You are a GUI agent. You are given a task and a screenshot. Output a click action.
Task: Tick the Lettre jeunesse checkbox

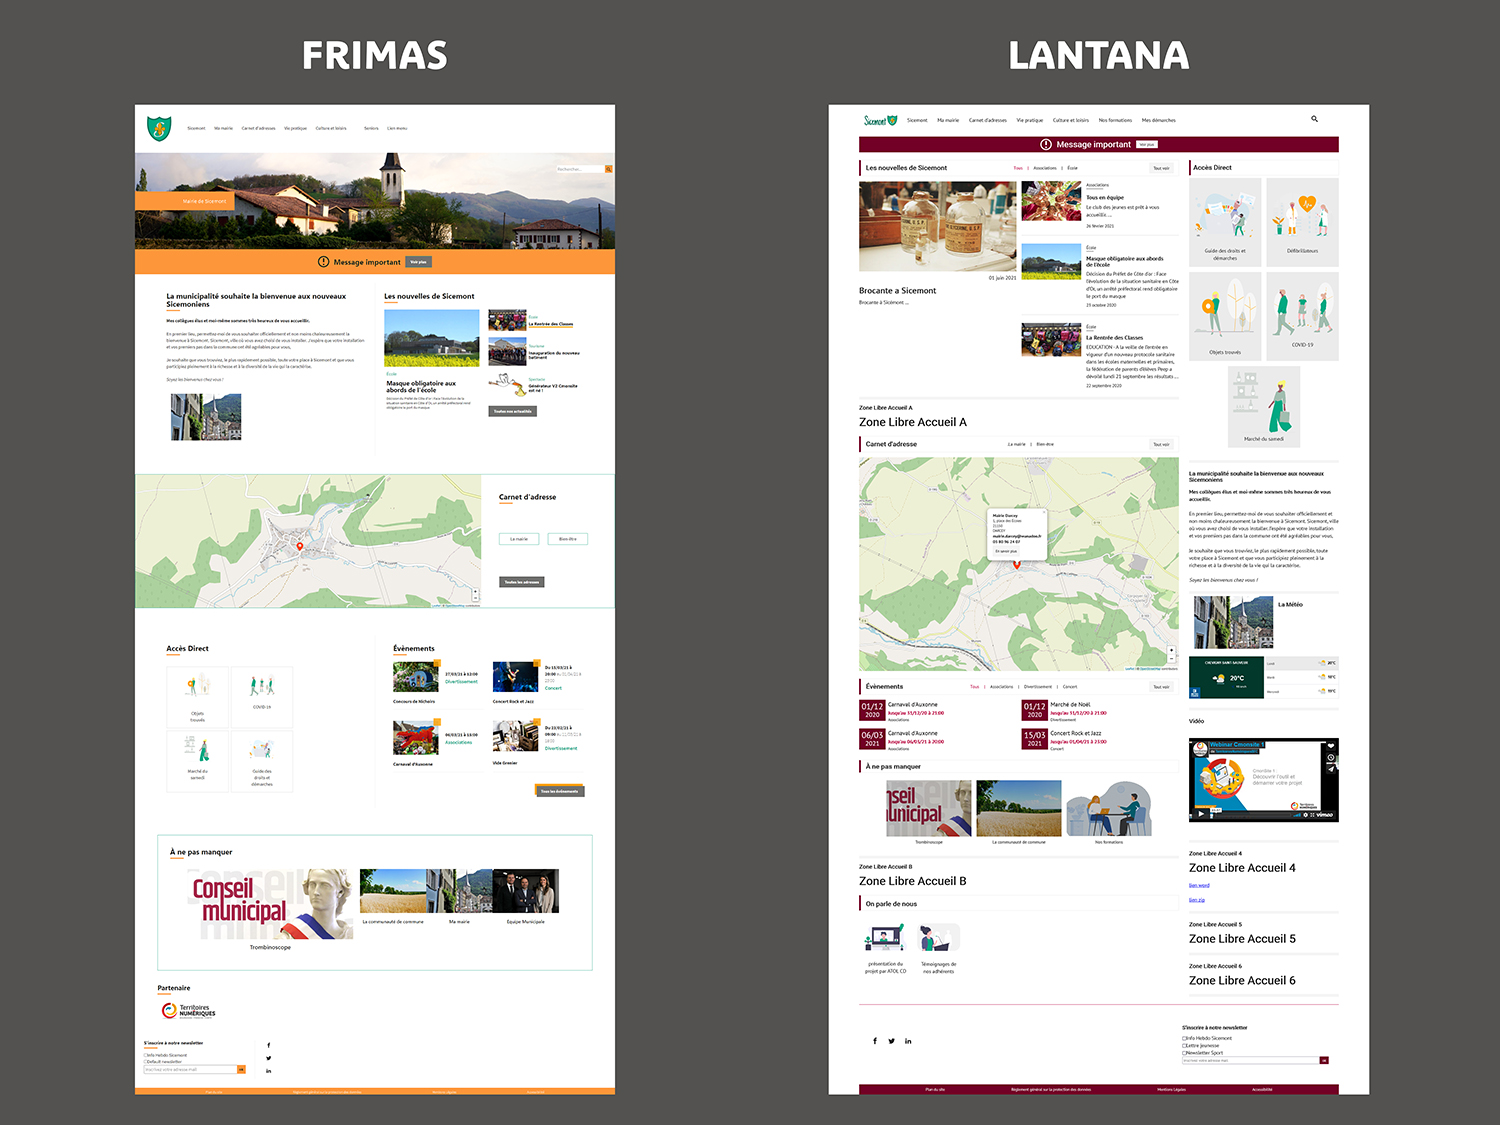(x=1185, y=1045)
